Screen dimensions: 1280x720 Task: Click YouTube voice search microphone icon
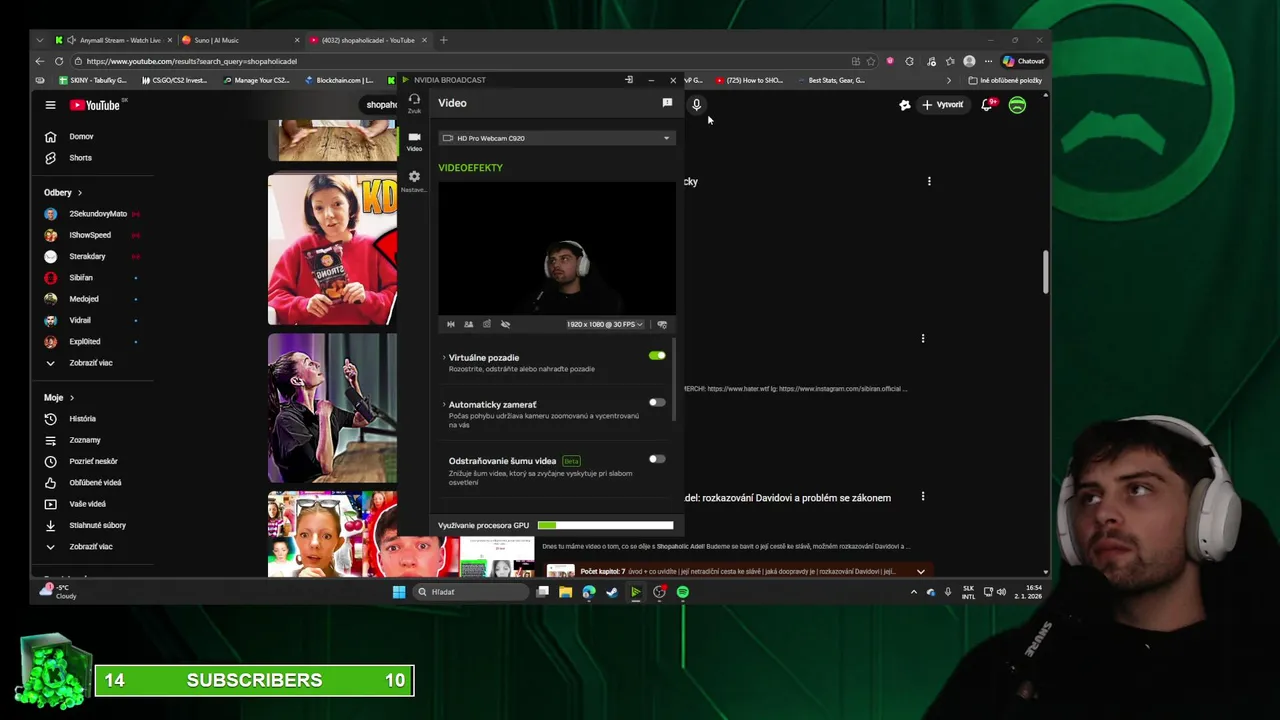(697, 104)
